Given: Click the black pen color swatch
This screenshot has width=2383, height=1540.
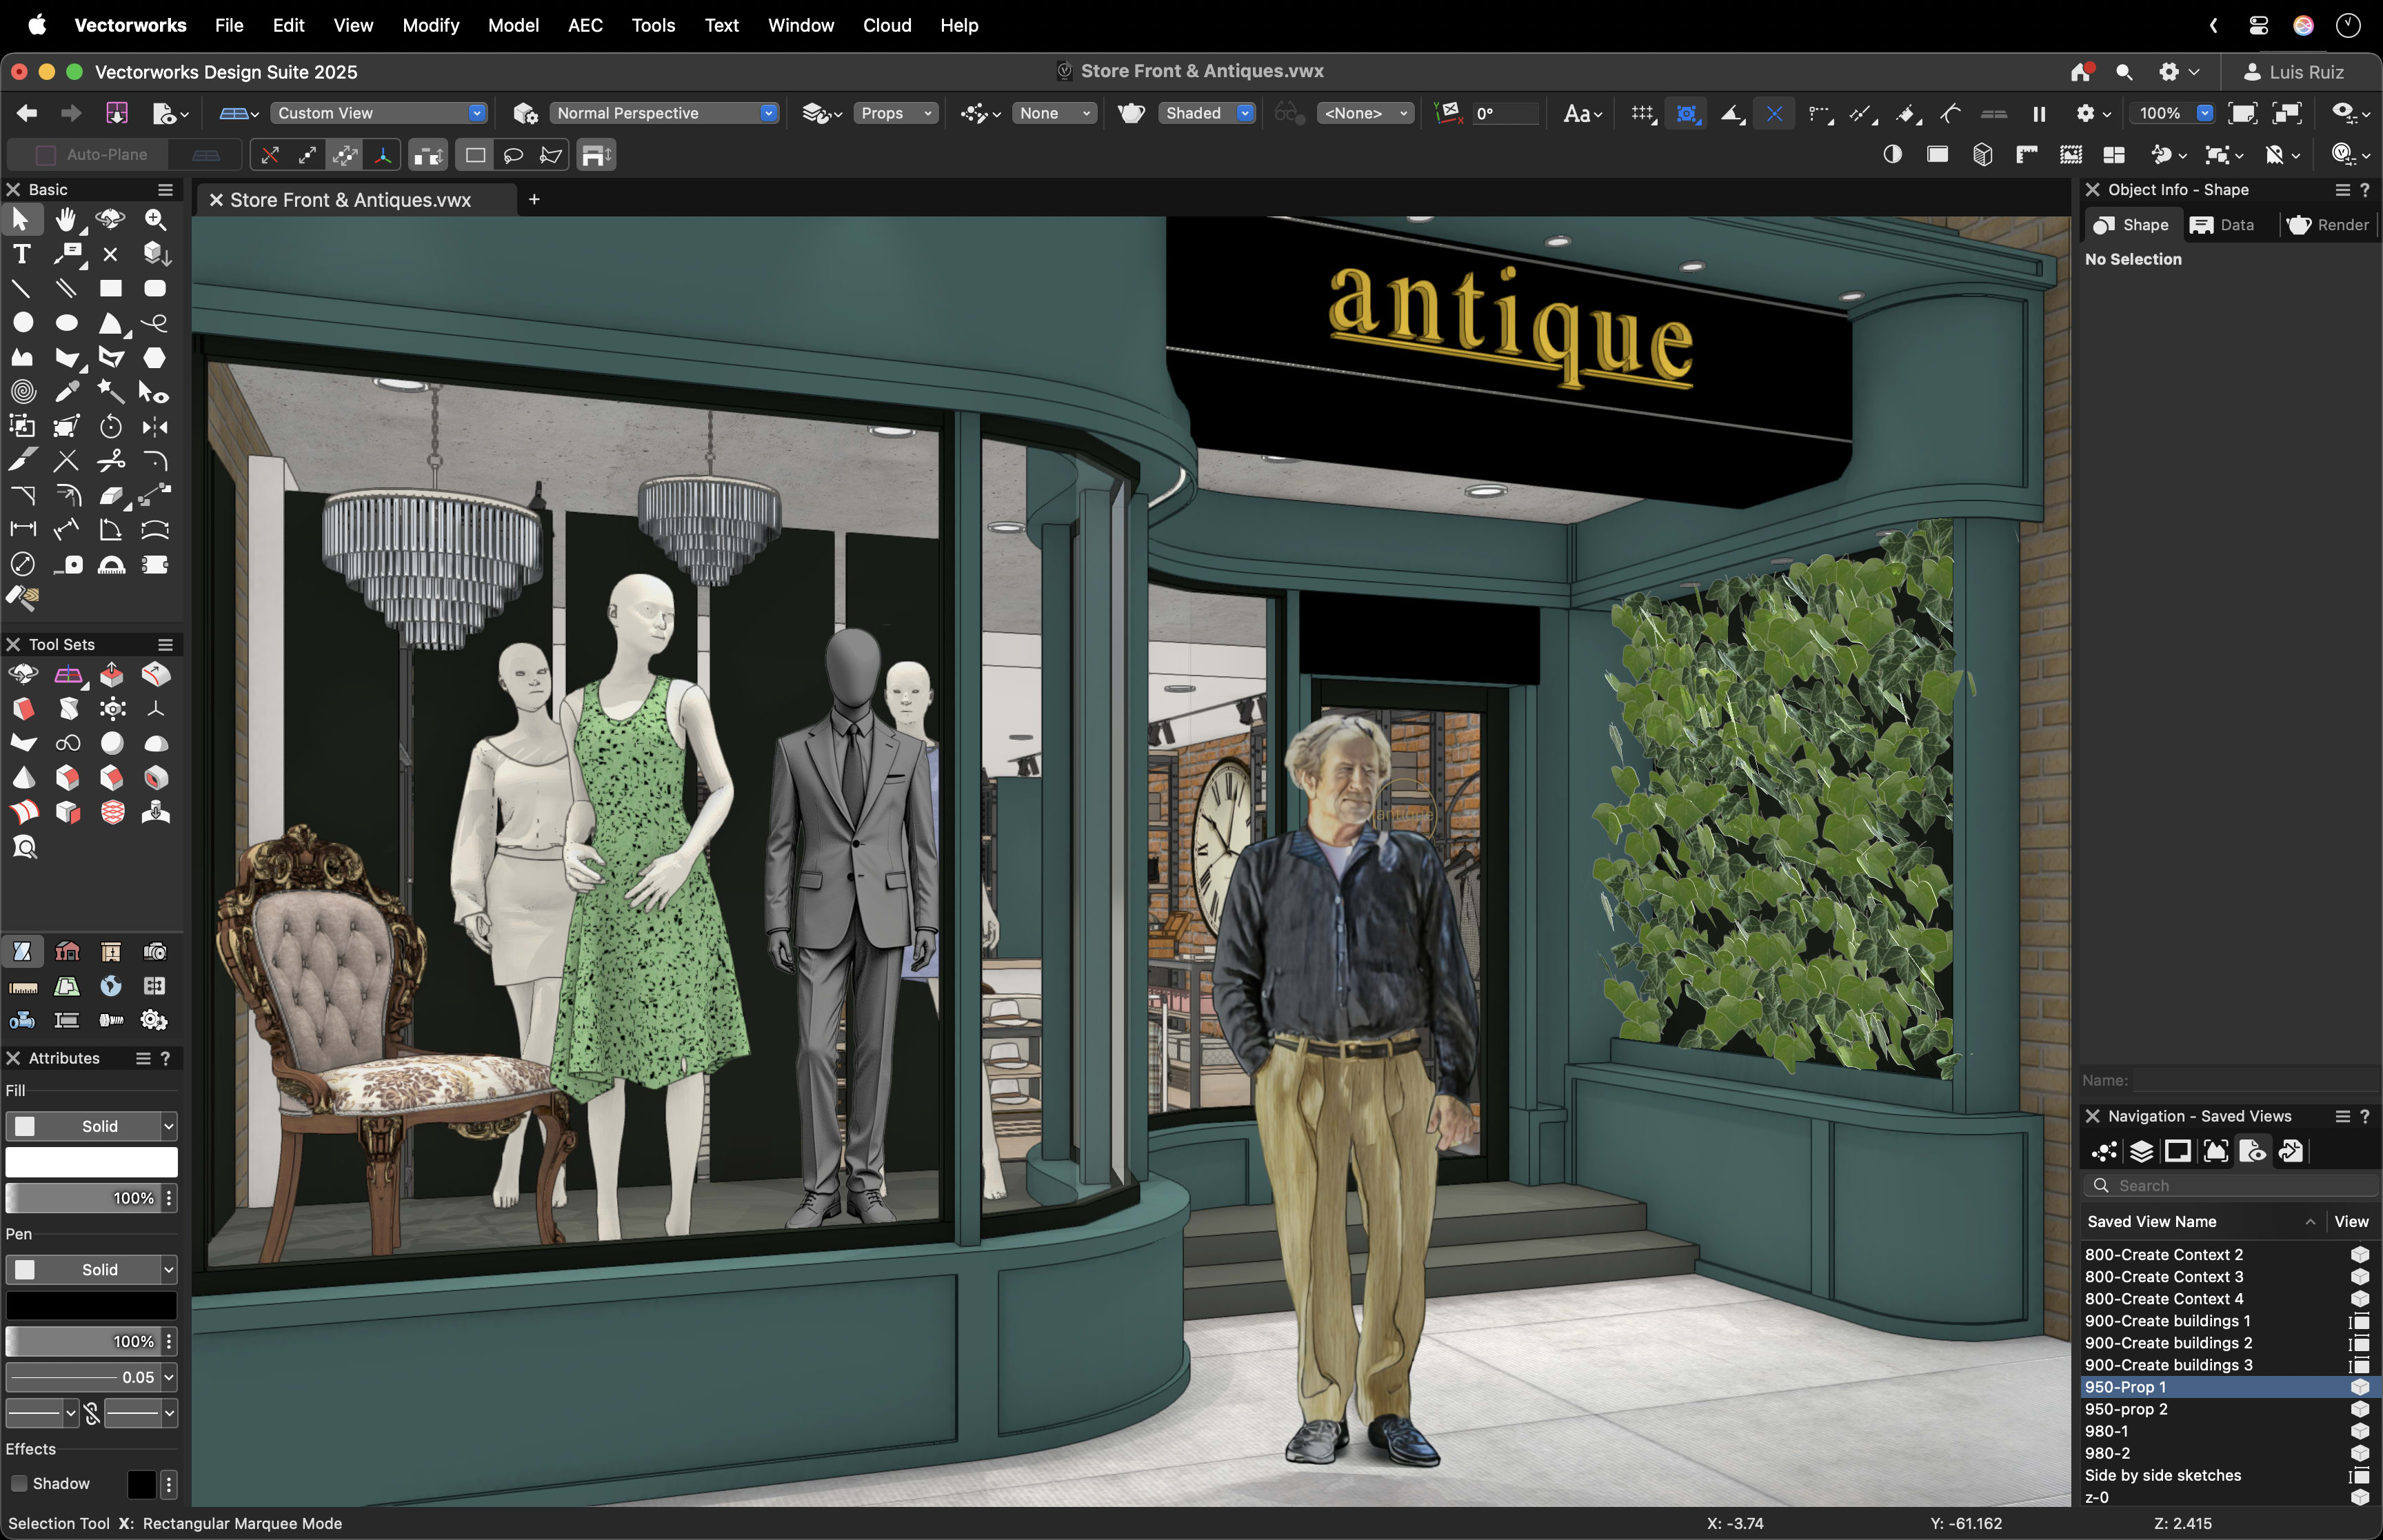Looking at the screenshot, I should coord(91,1305).
